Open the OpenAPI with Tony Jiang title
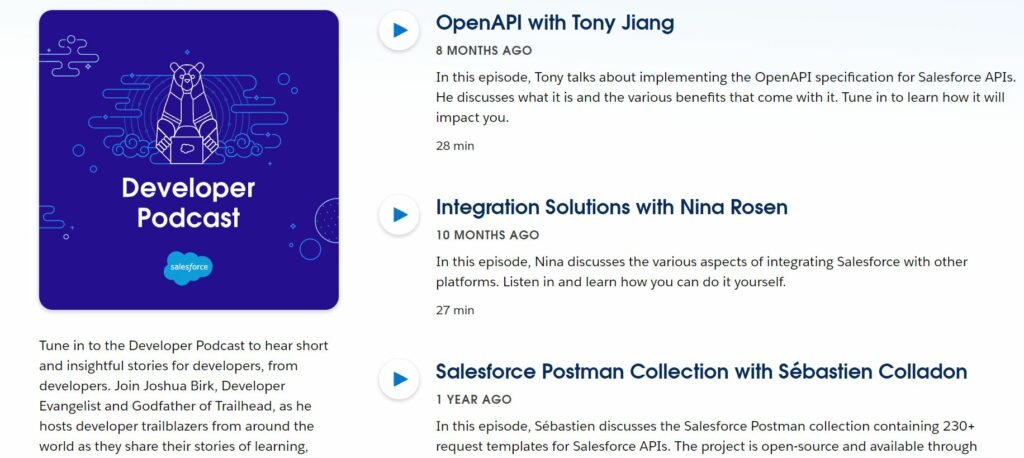The width and height of the screenshot is (1024, 458). (x=554, y=24)
